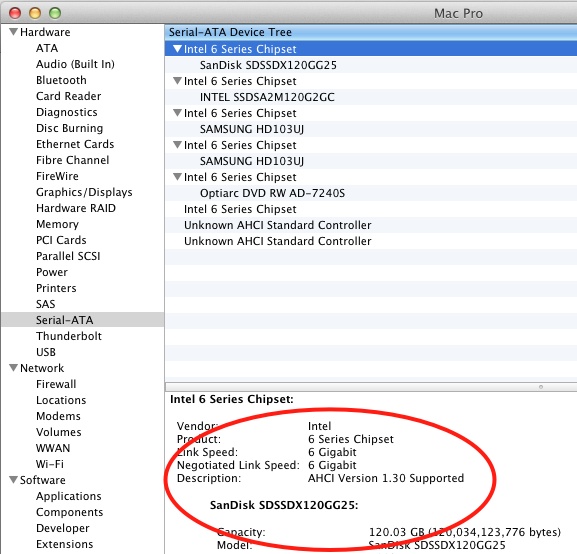
Task: Select Graphics/Displays in the sidebar
Action: (x=84, y=192)
